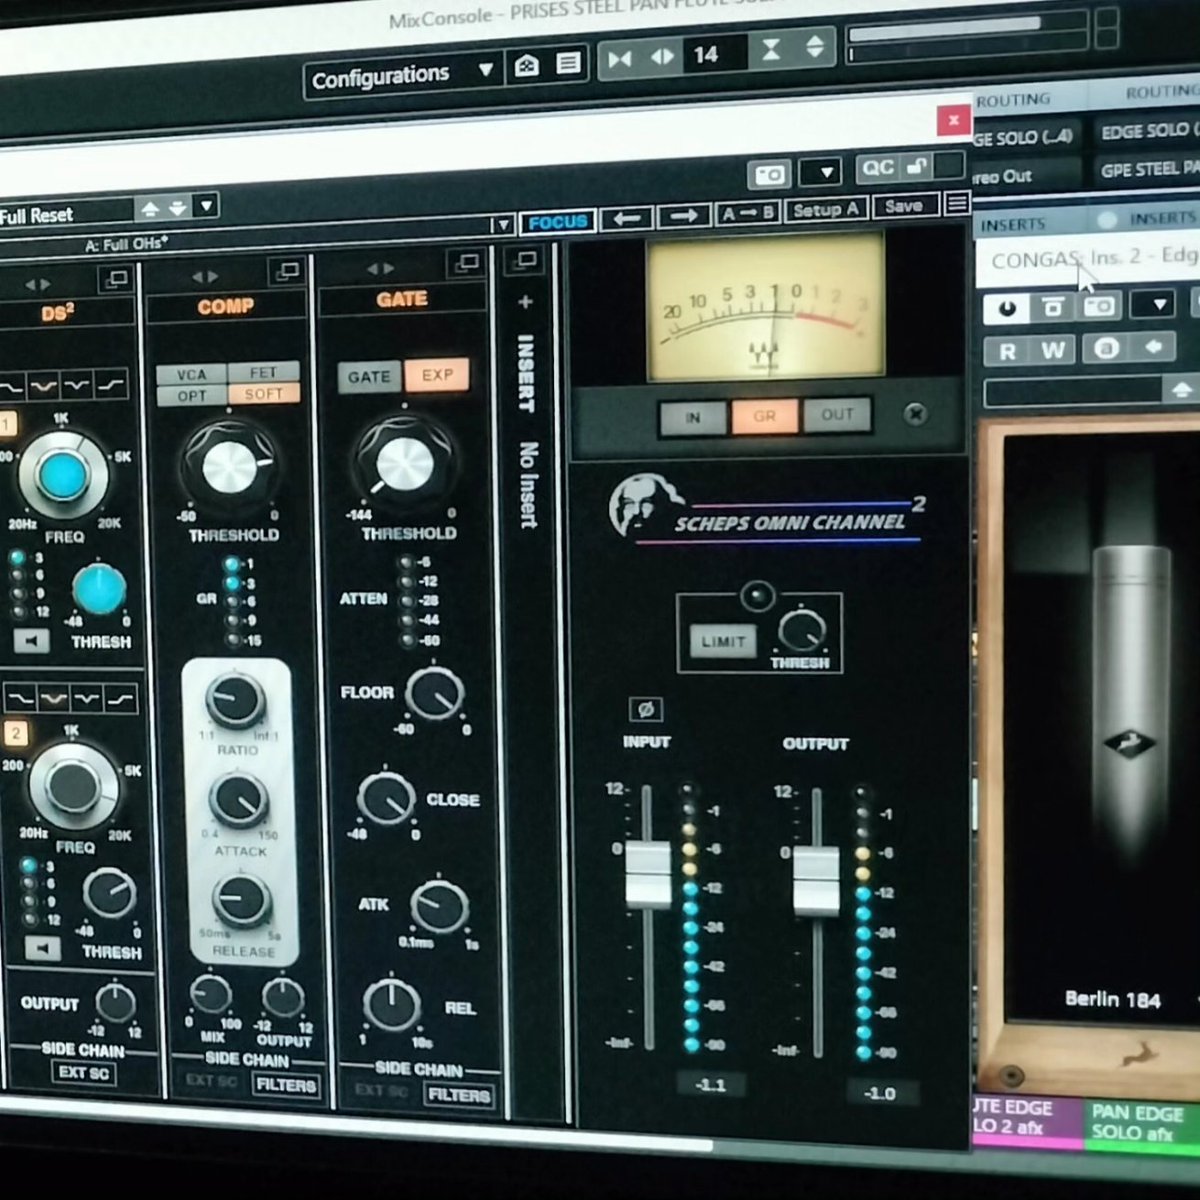Viewport: 1200px width, 1200px height.
Task: Click the redo right arrow button
Action: click(685, 215)
